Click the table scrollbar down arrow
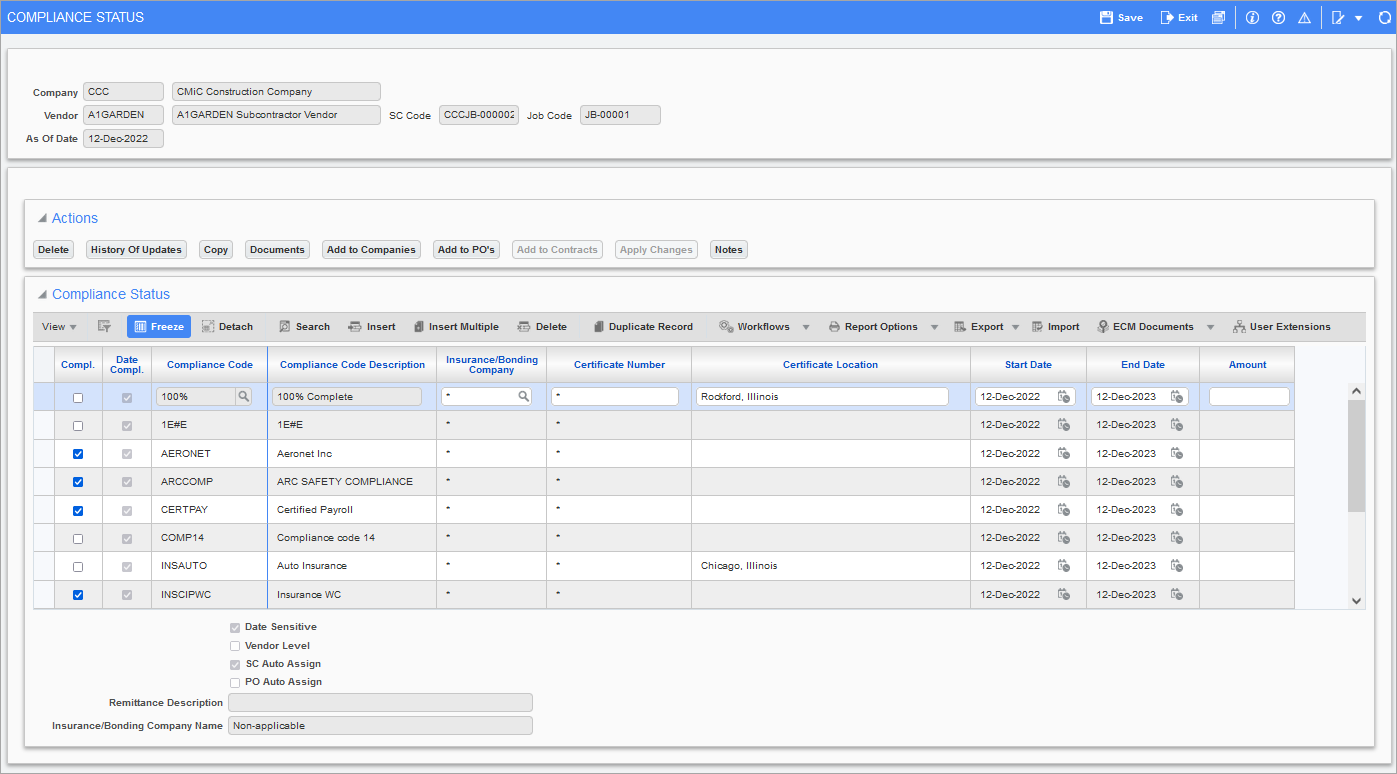The image size is (1397, 774). coord(1356,600)
